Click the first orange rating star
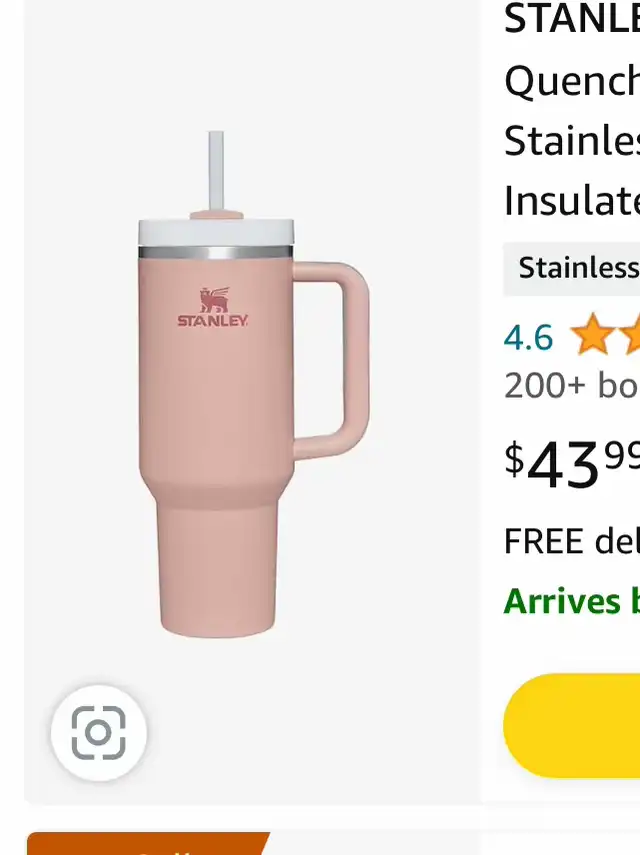 [591, 335]
